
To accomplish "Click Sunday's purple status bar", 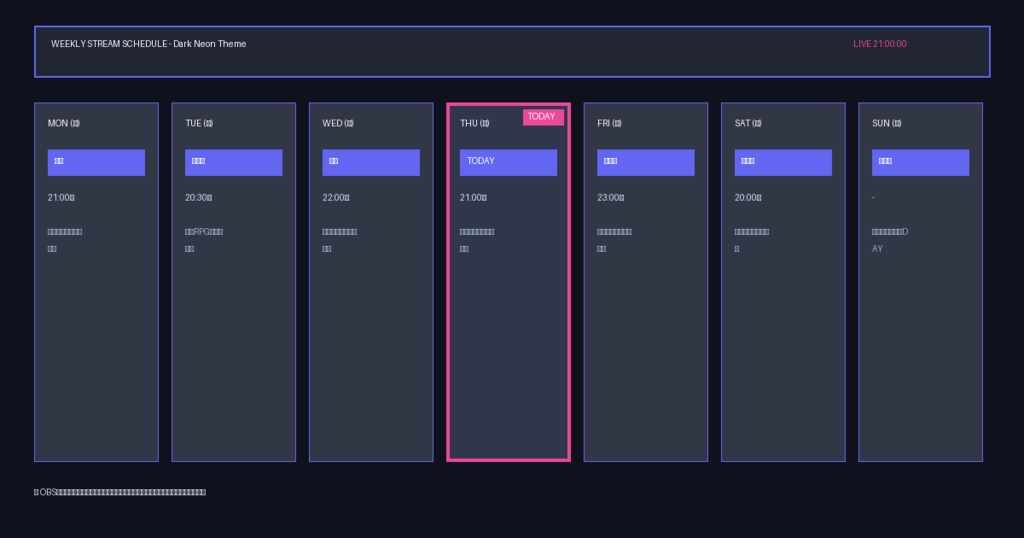I will point(920,163).
